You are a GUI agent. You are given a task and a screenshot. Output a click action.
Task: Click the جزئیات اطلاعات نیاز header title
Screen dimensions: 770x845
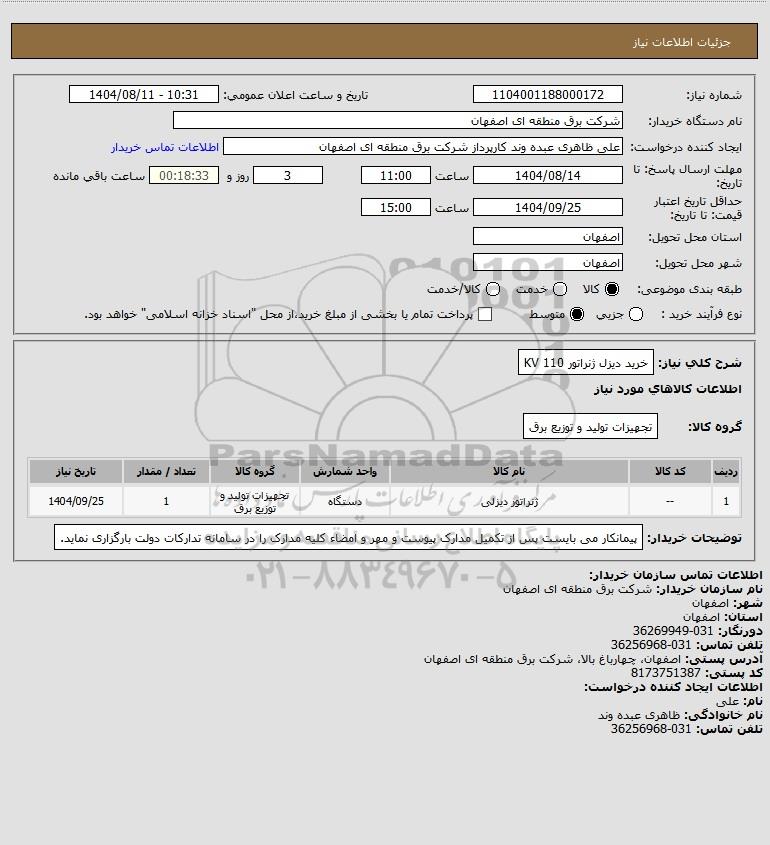(682, 42)
